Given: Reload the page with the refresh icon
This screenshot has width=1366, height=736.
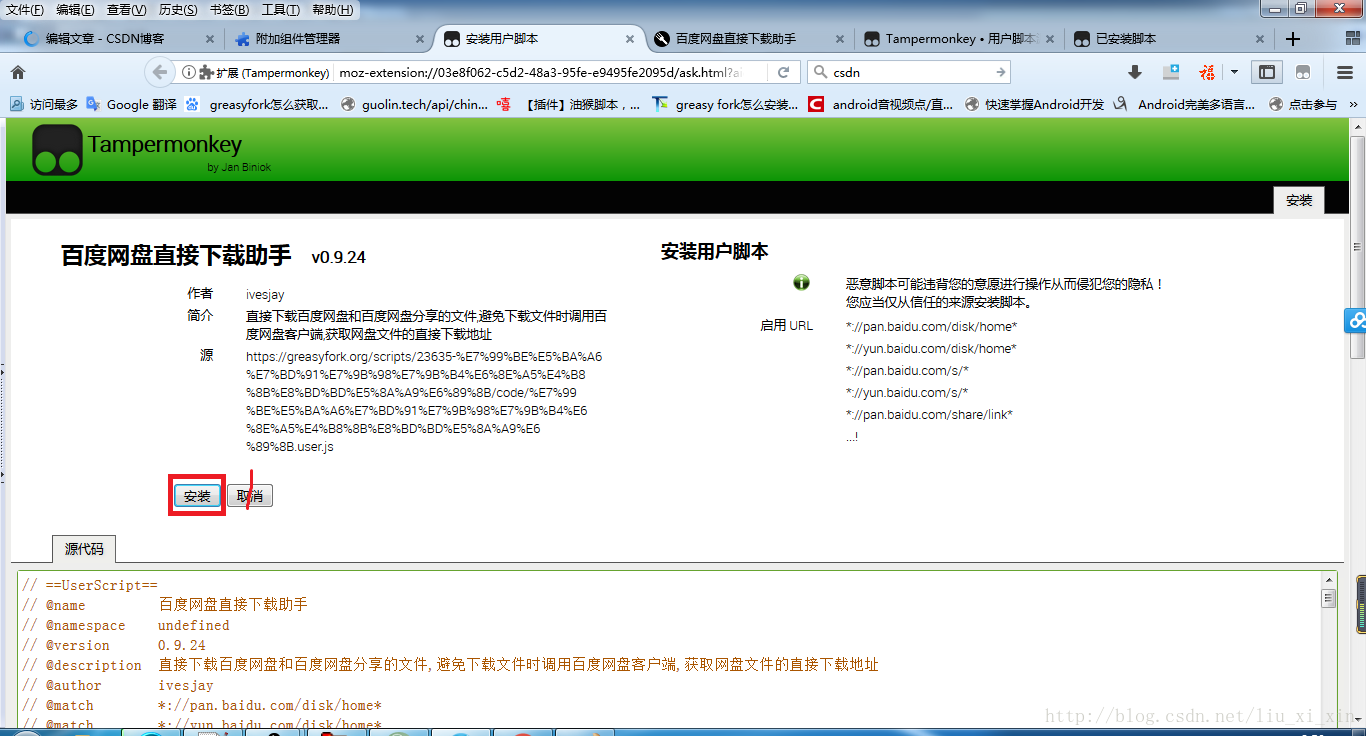Looking at the screenshot, I should 784,72.
